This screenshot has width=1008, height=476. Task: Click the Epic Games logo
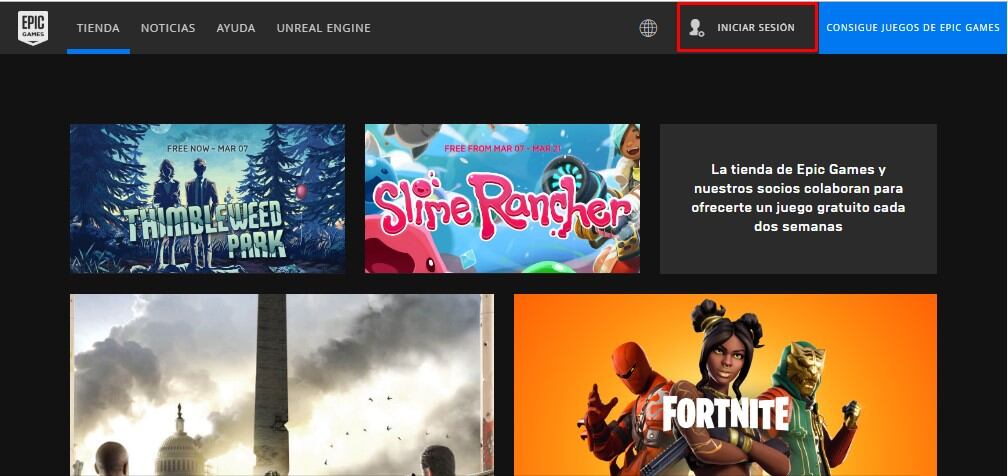coord(33,28)
